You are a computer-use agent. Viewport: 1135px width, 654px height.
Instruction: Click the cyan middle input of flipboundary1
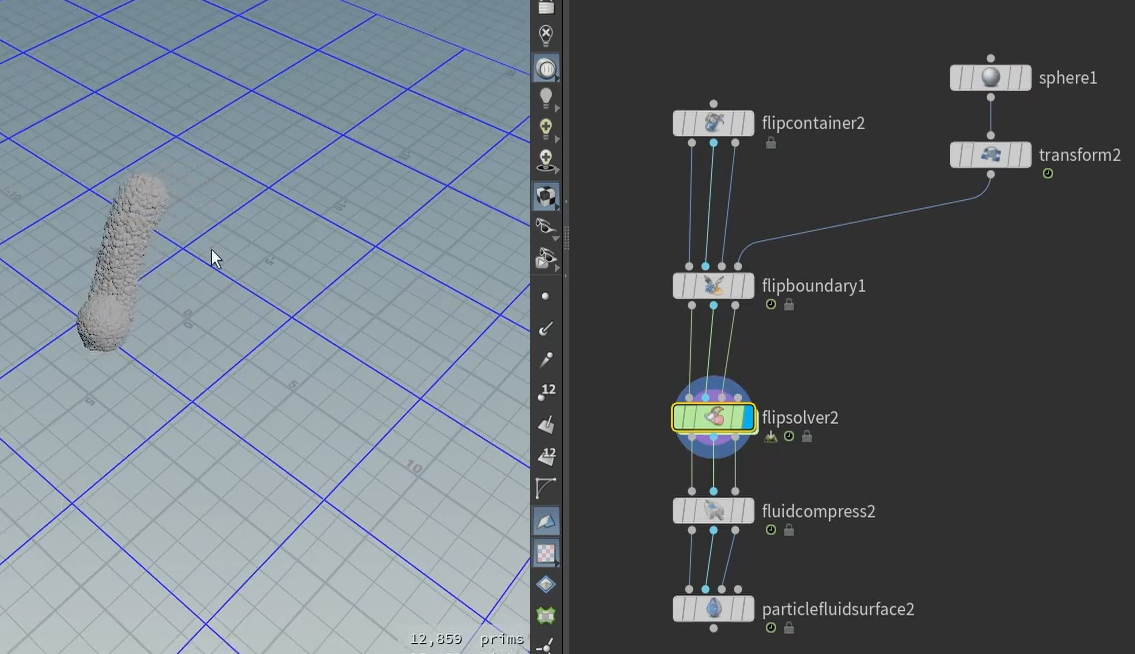(x=706, y=266)
